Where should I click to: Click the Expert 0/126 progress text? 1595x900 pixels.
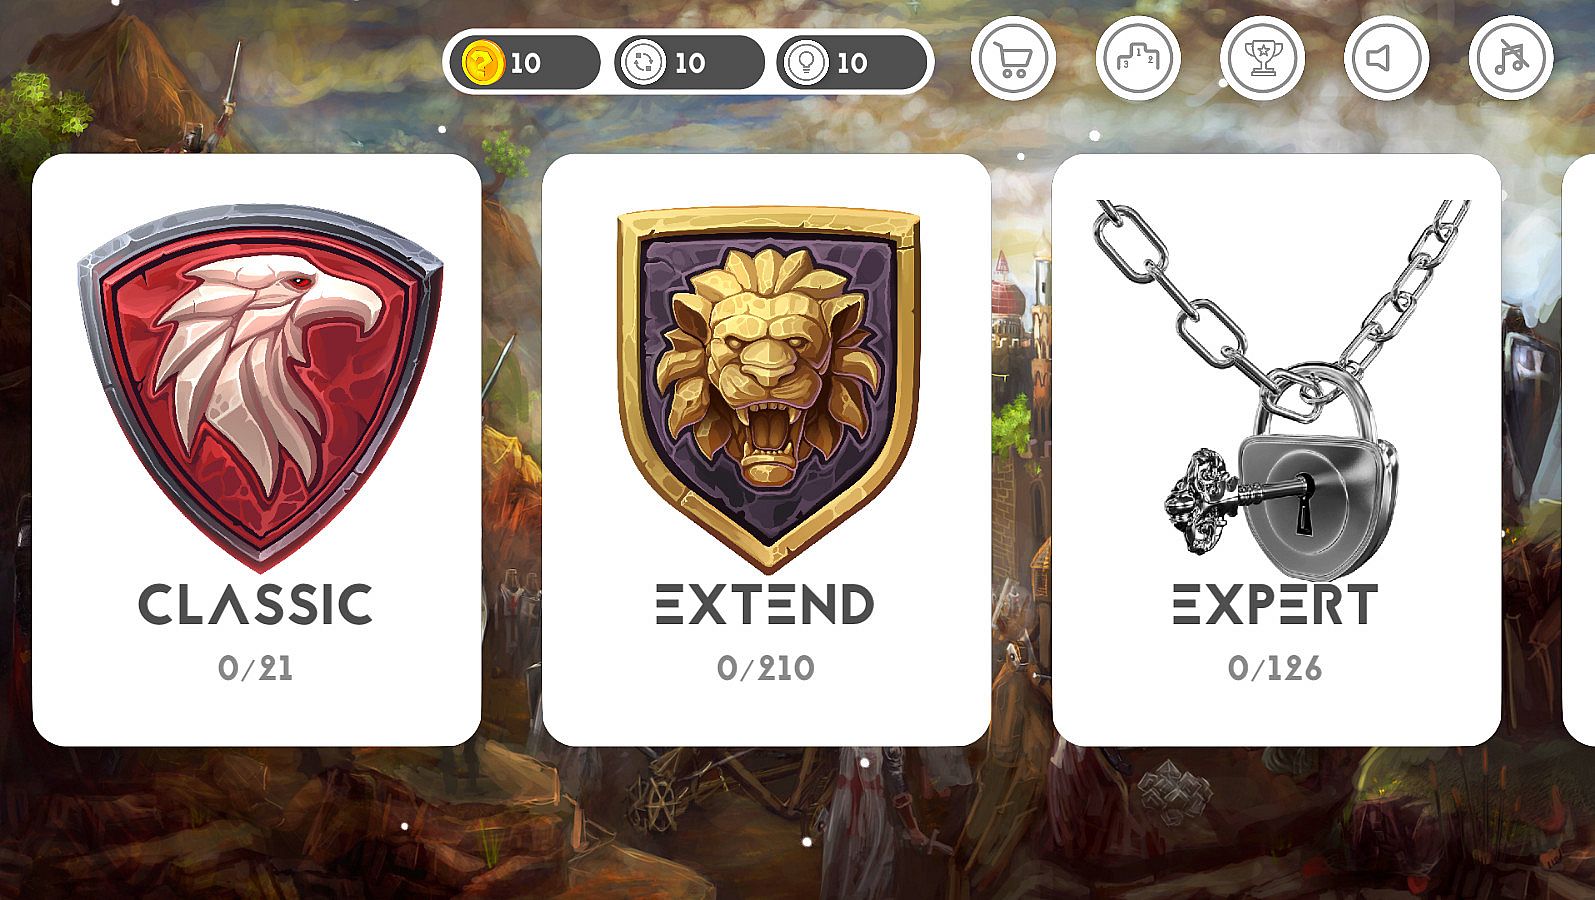click(1276, 668)
